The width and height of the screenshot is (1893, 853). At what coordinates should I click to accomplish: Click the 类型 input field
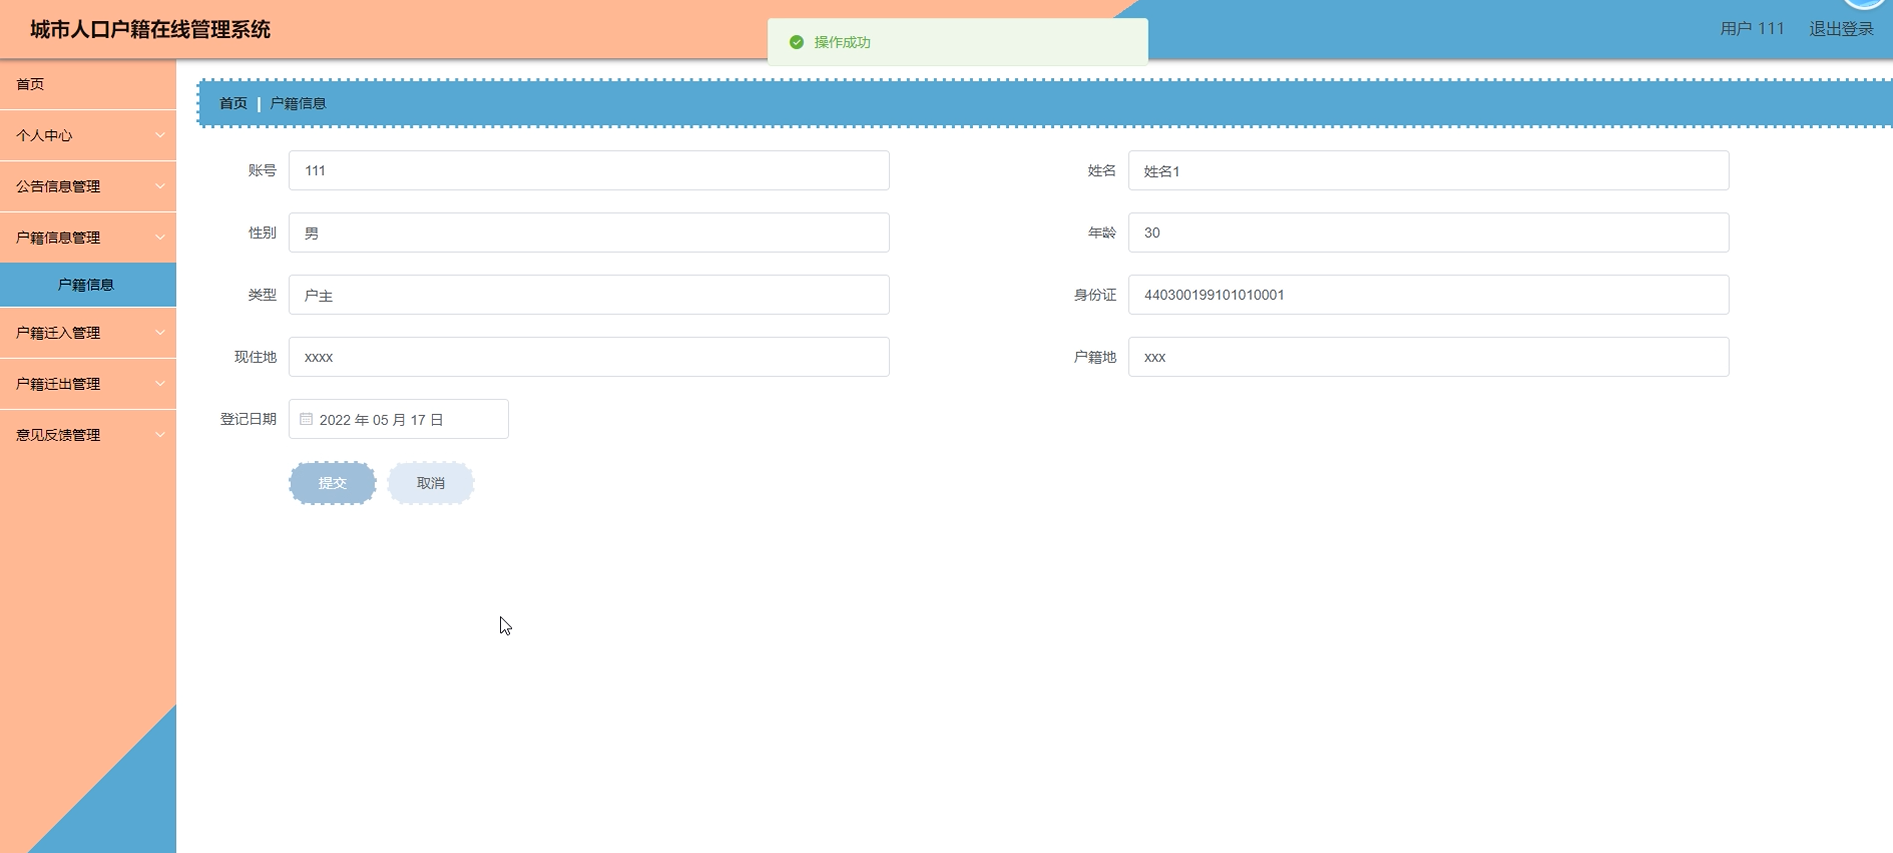(x=589, y=294)
